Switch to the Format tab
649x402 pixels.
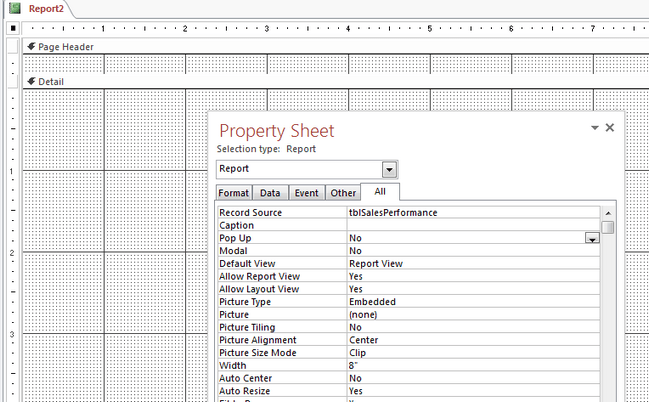[x=234, y=193]
